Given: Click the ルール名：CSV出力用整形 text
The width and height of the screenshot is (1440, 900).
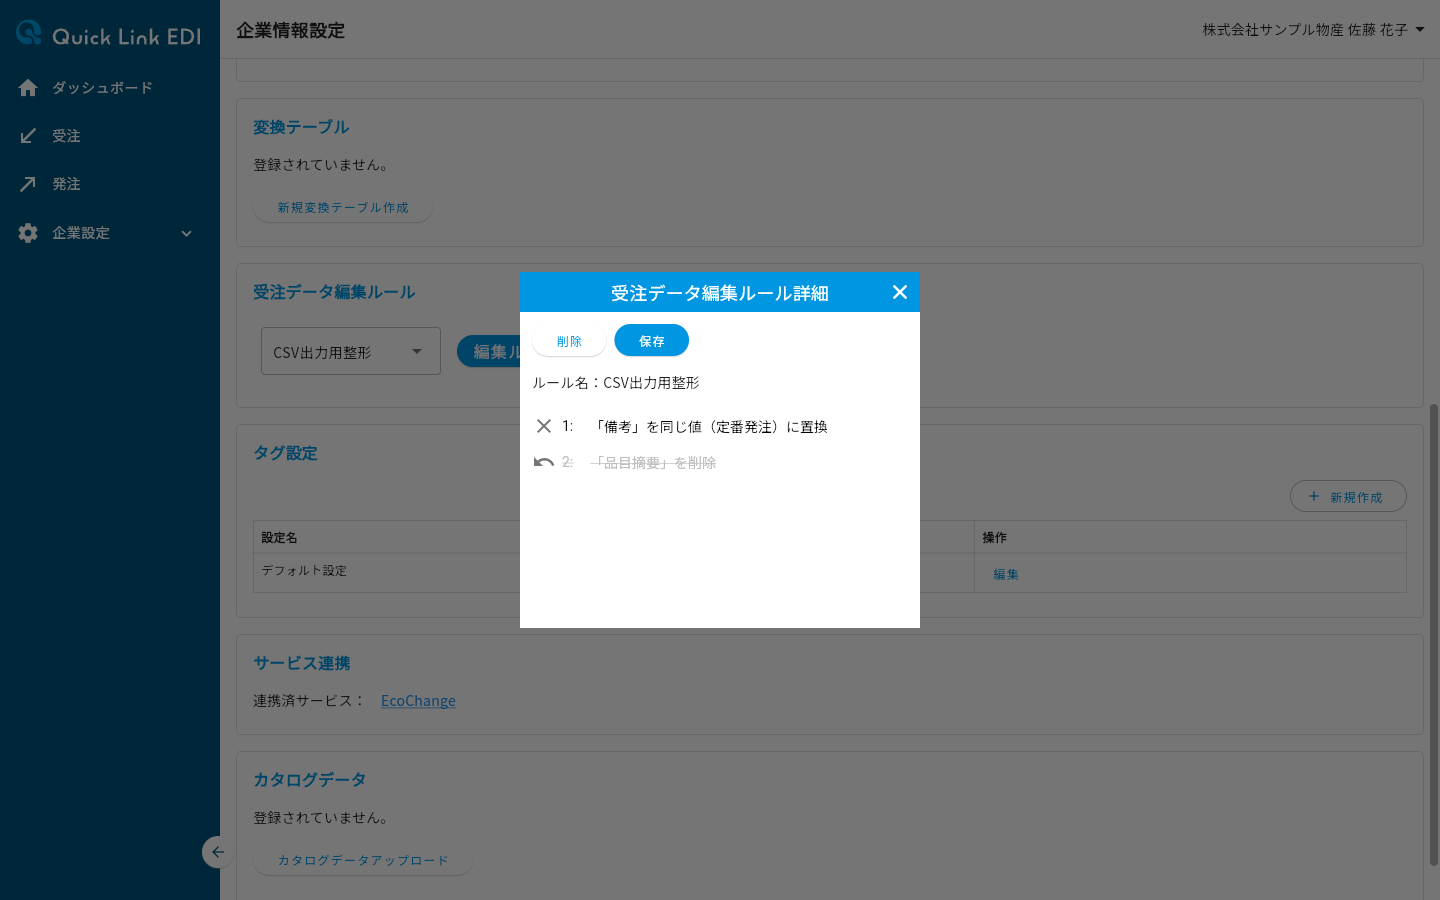Looking at the screenshot, I should point(616,383).
